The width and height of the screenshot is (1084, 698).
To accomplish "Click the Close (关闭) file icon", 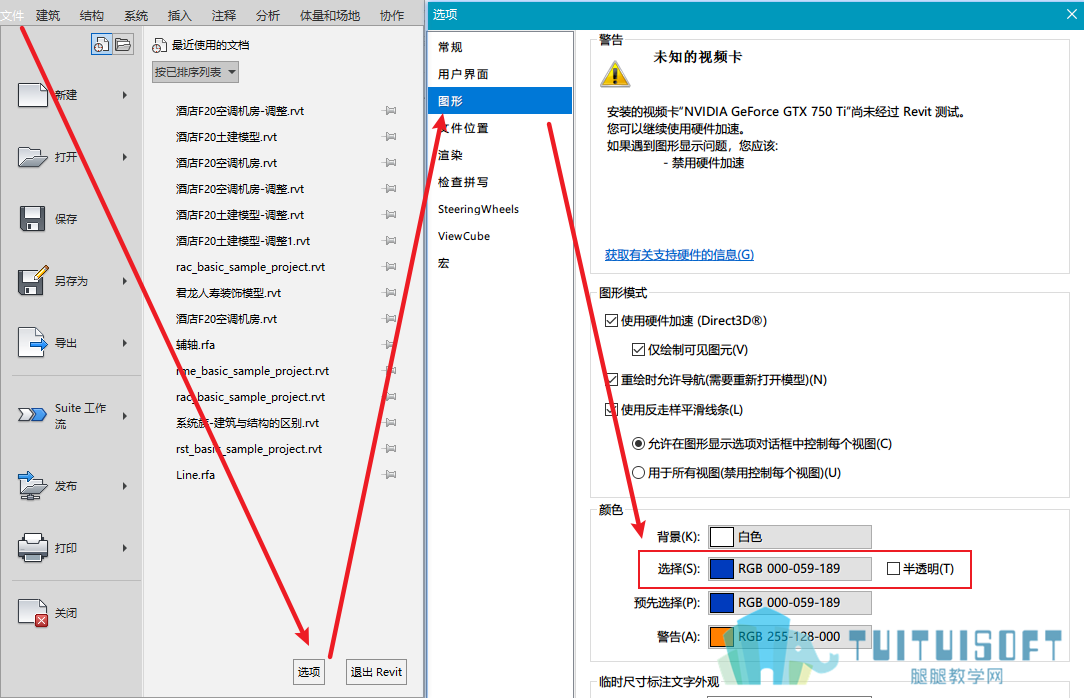I will 32,612.
